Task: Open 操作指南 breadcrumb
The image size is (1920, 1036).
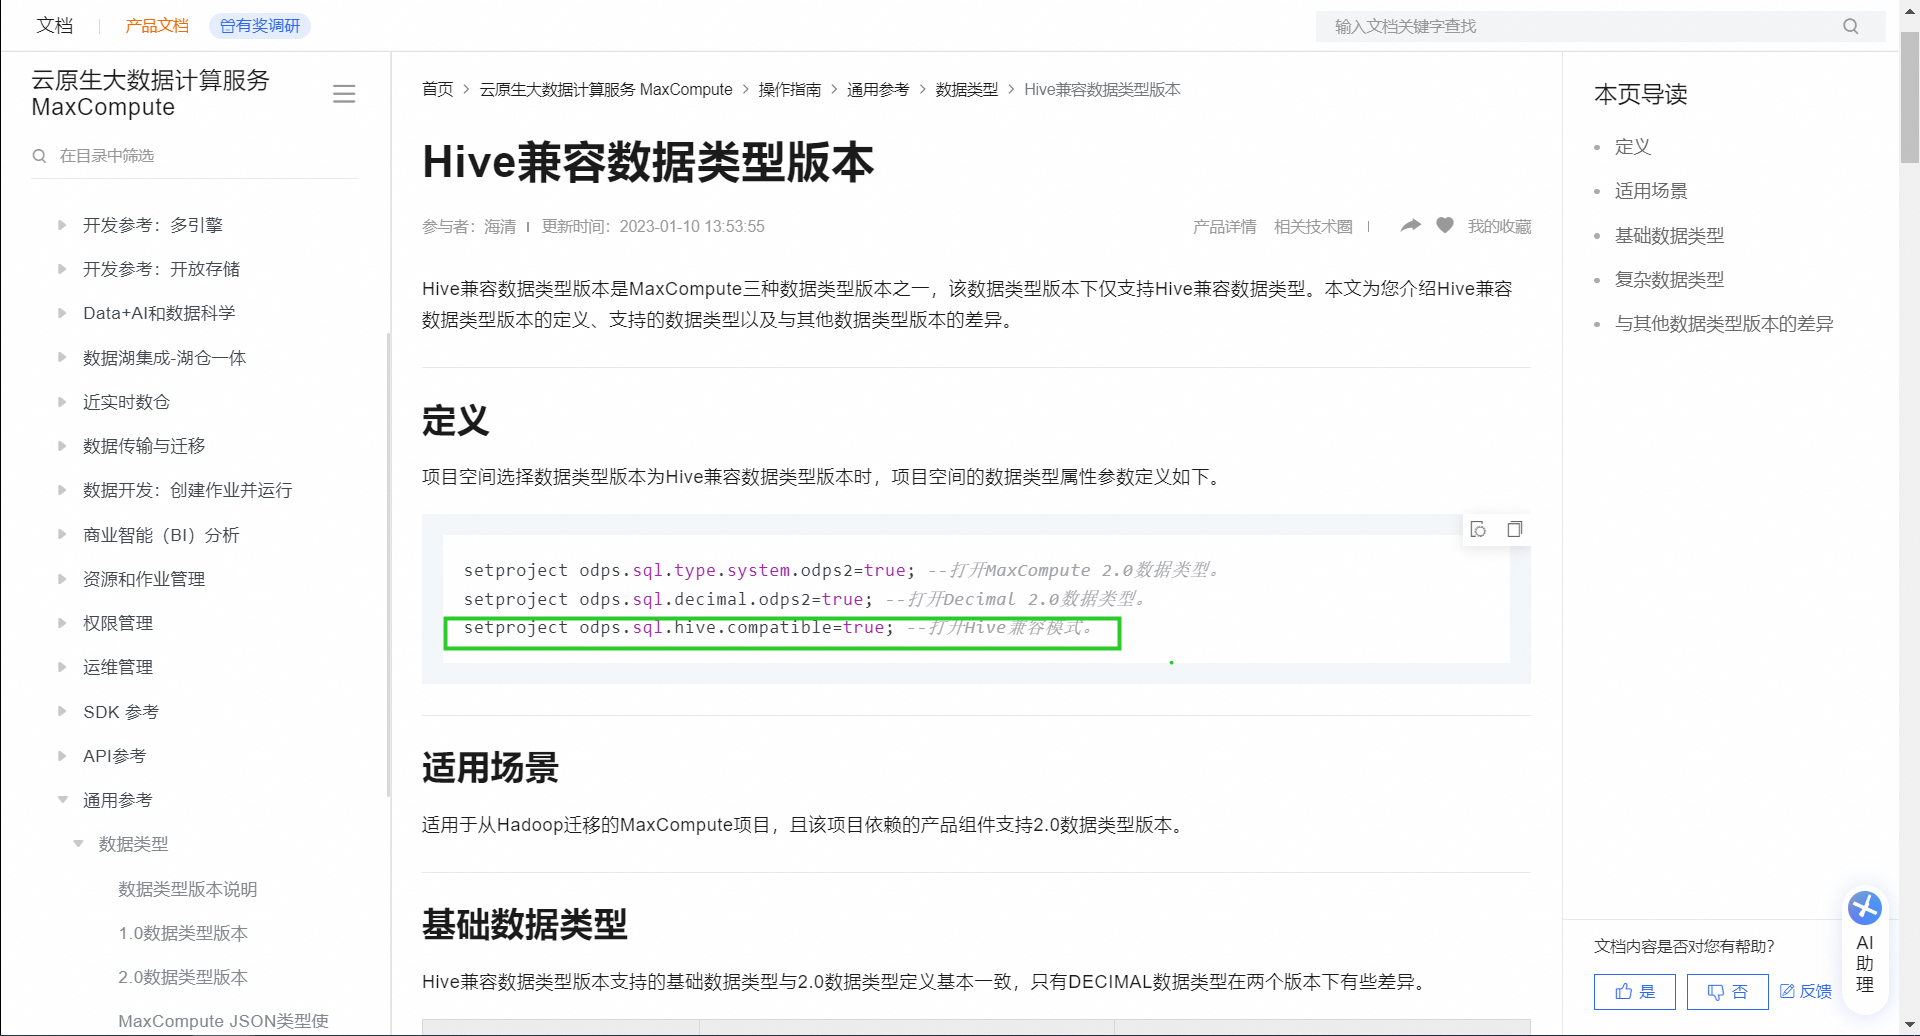Action: (790, 90)
